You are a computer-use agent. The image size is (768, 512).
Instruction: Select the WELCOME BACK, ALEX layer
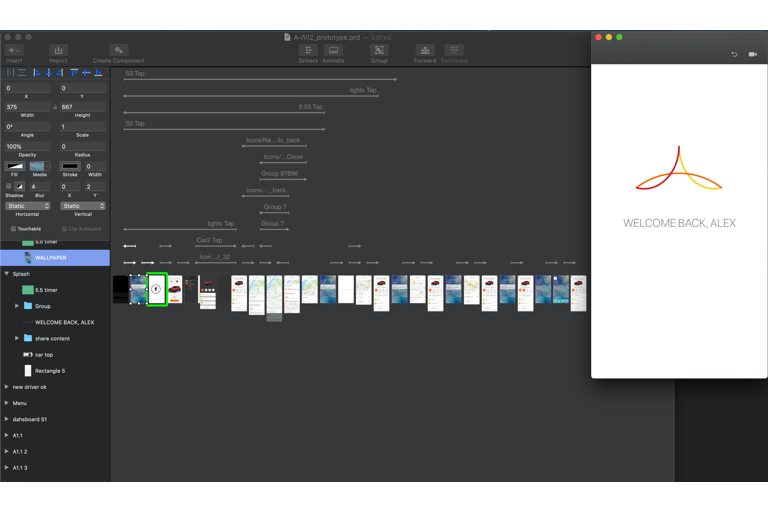64,322
